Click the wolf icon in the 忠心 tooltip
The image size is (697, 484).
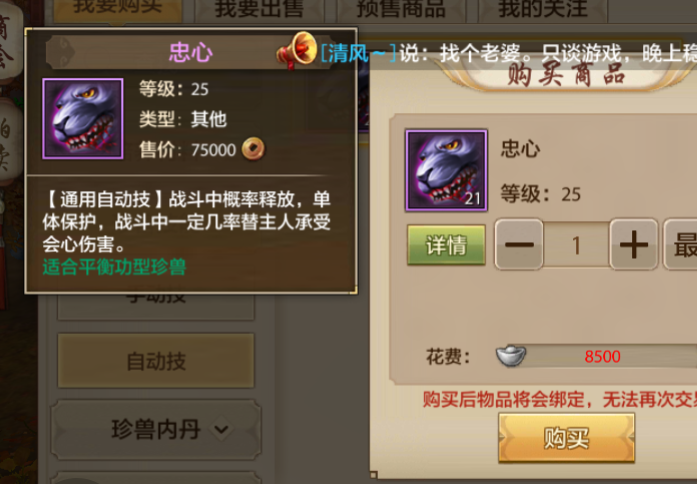tap(83, 118)
